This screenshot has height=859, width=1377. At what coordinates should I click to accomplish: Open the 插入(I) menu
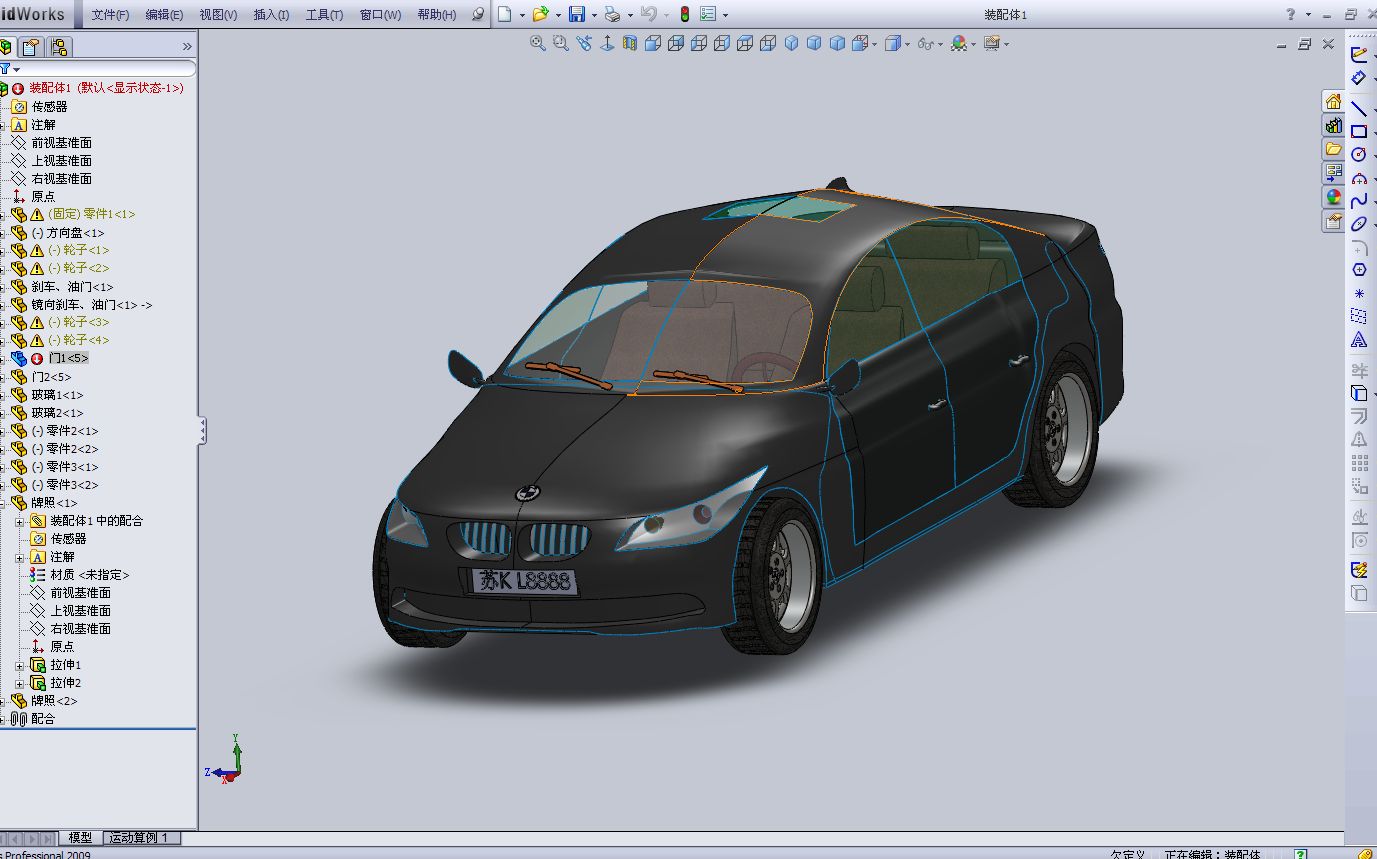coord(272,15)
